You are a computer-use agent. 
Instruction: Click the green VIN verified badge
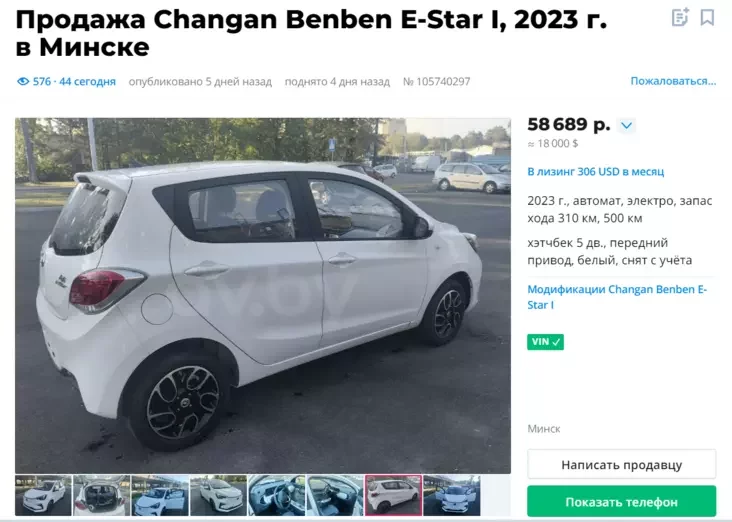545,342
